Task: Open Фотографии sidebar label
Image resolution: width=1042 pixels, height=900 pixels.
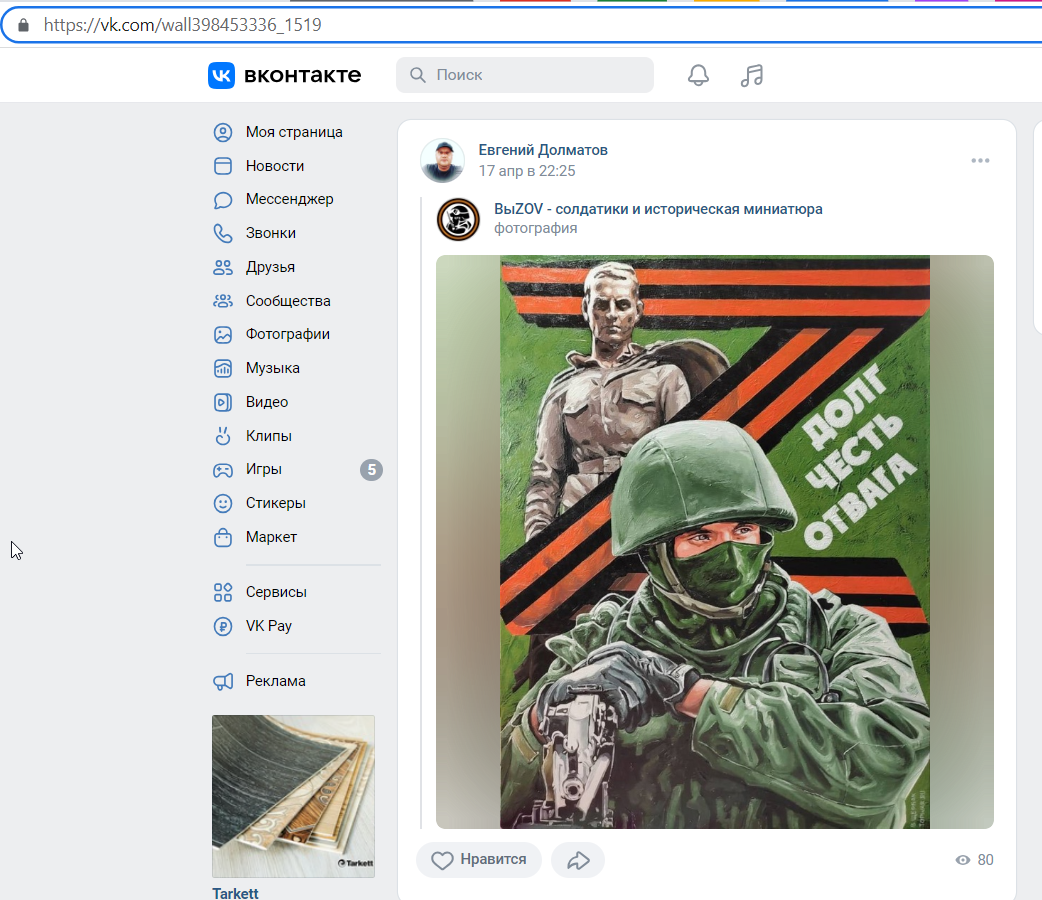Action: click(x=288, y=334)
